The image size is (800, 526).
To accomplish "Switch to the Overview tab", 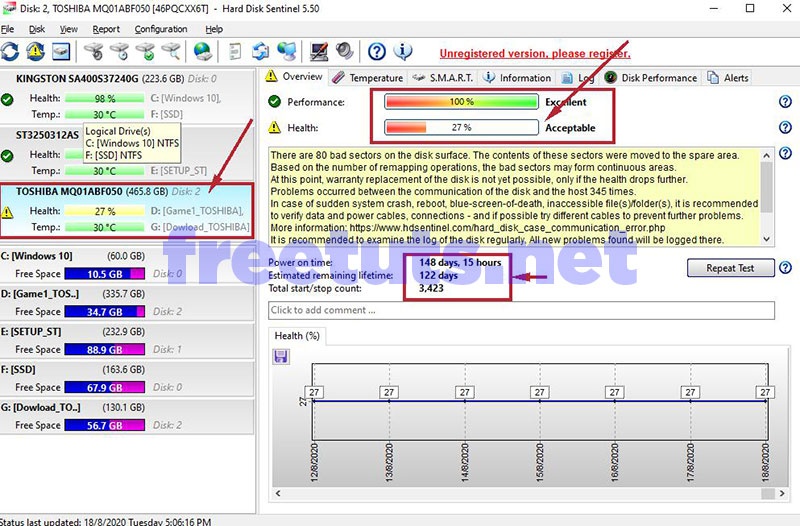I will pos(294,77).
